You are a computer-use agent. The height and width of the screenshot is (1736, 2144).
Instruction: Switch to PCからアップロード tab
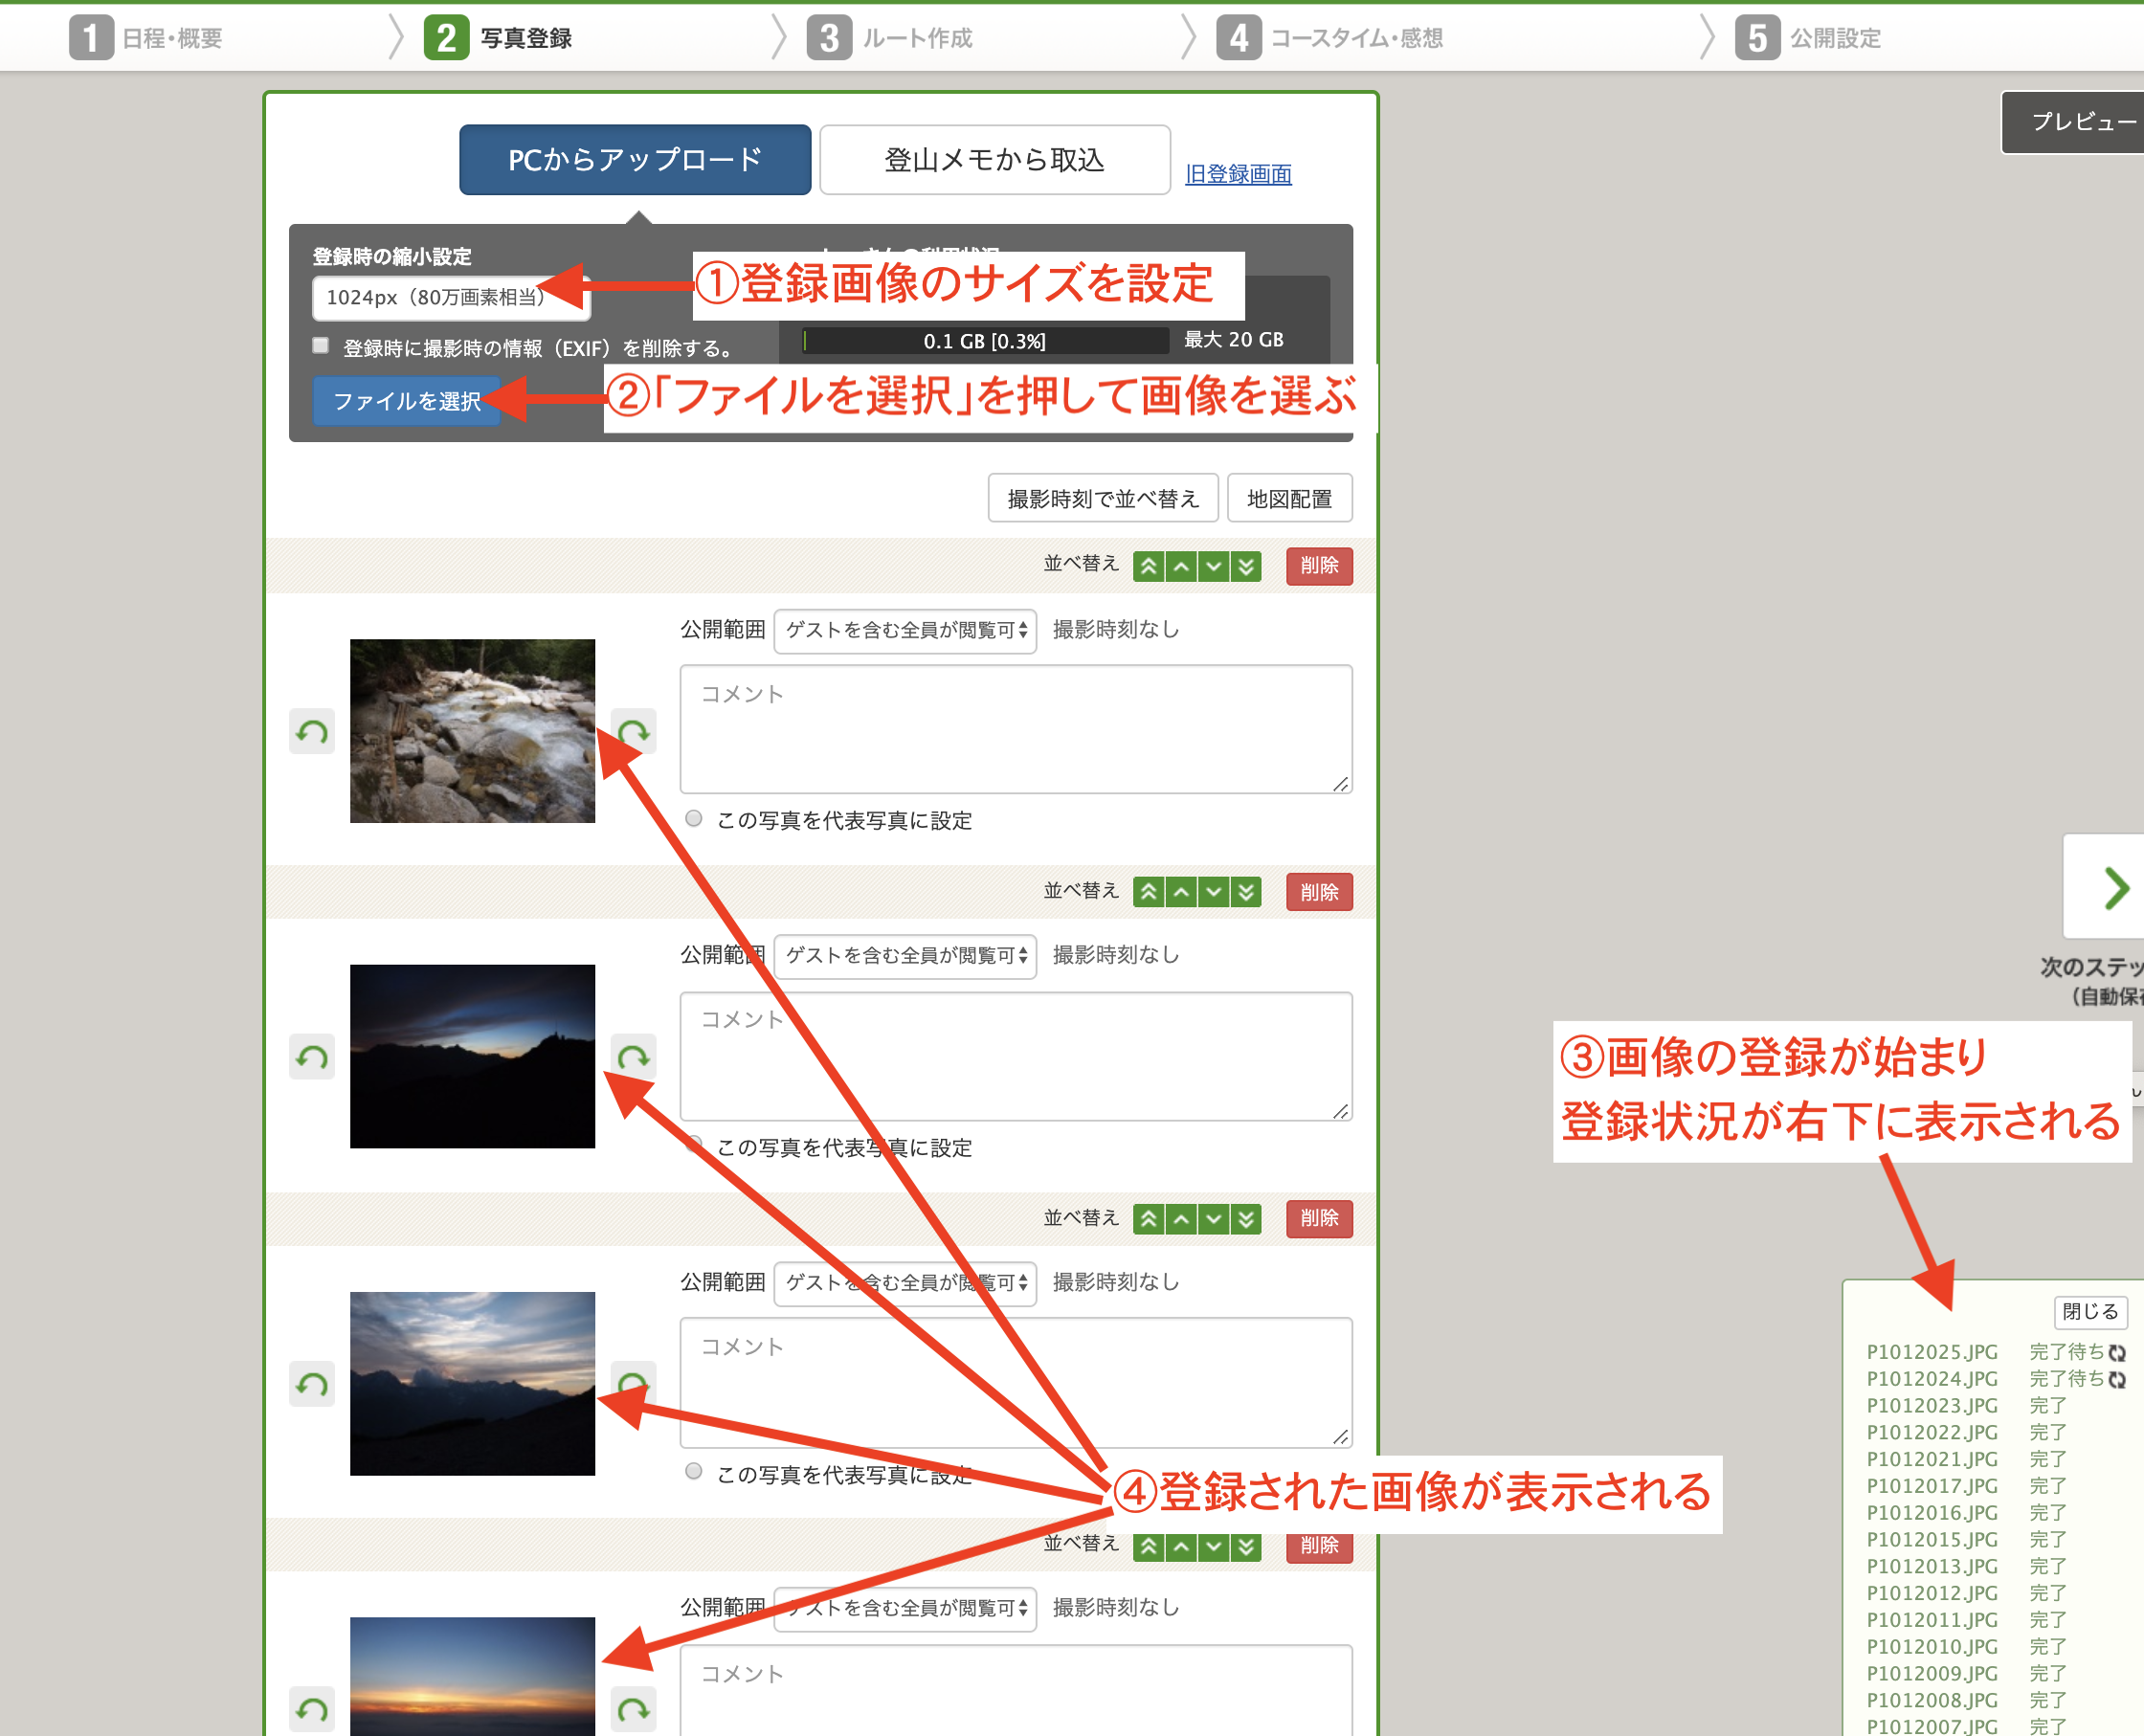point(635,160)
